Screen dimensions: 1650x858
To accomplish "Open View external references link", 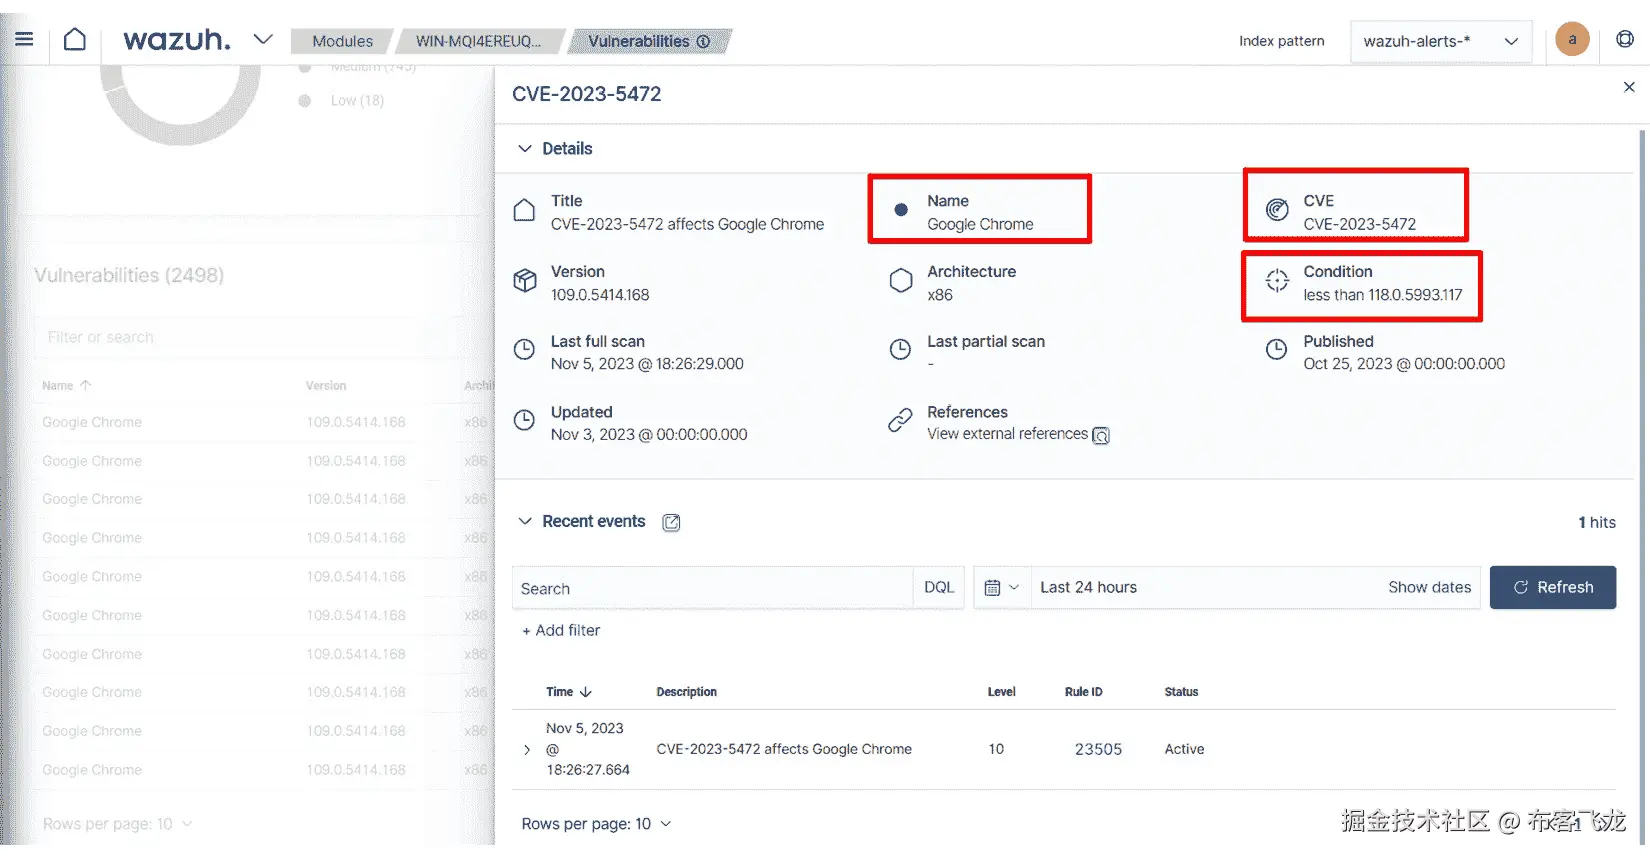I will tap(1007, 434).
